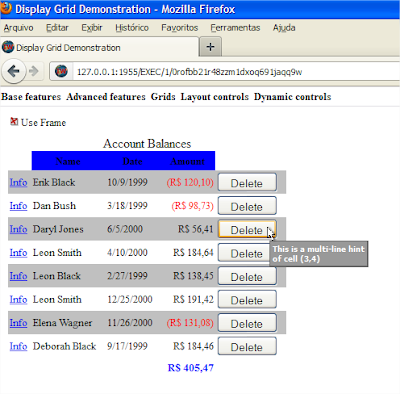This screenshot has width=400, height=394.
Task: Click the Name column header
Action: (68, 161)
